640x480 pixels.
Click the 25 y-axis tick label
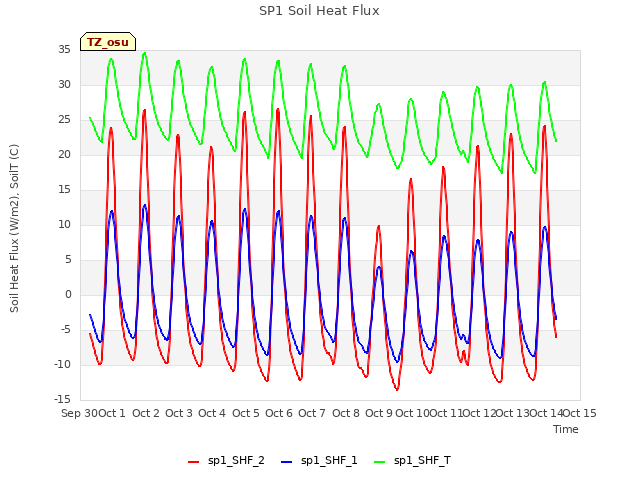64,120
